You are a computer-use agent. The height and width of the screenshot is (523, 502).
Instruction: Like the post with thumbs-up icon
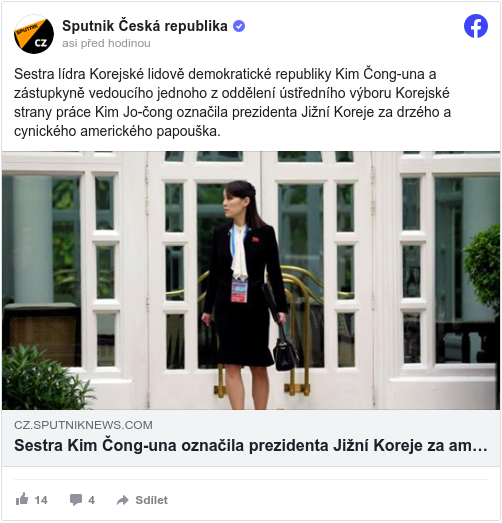click(22, 499)
